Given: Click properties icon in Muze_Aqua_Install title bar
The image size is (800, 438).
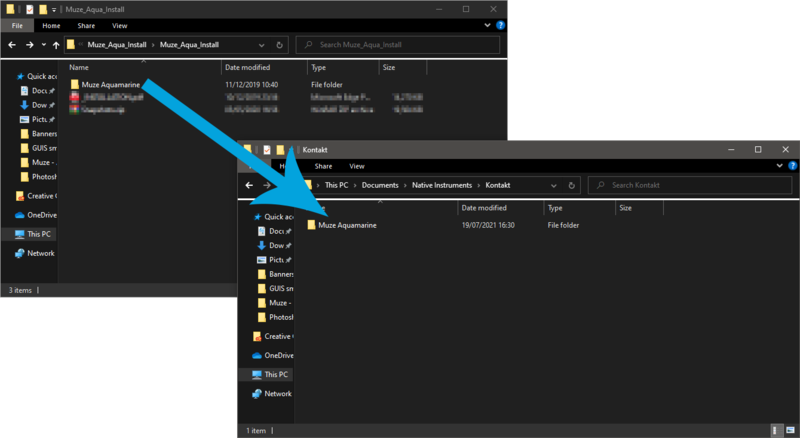Looking at the screenshot, I should click(x=30, y=9).
